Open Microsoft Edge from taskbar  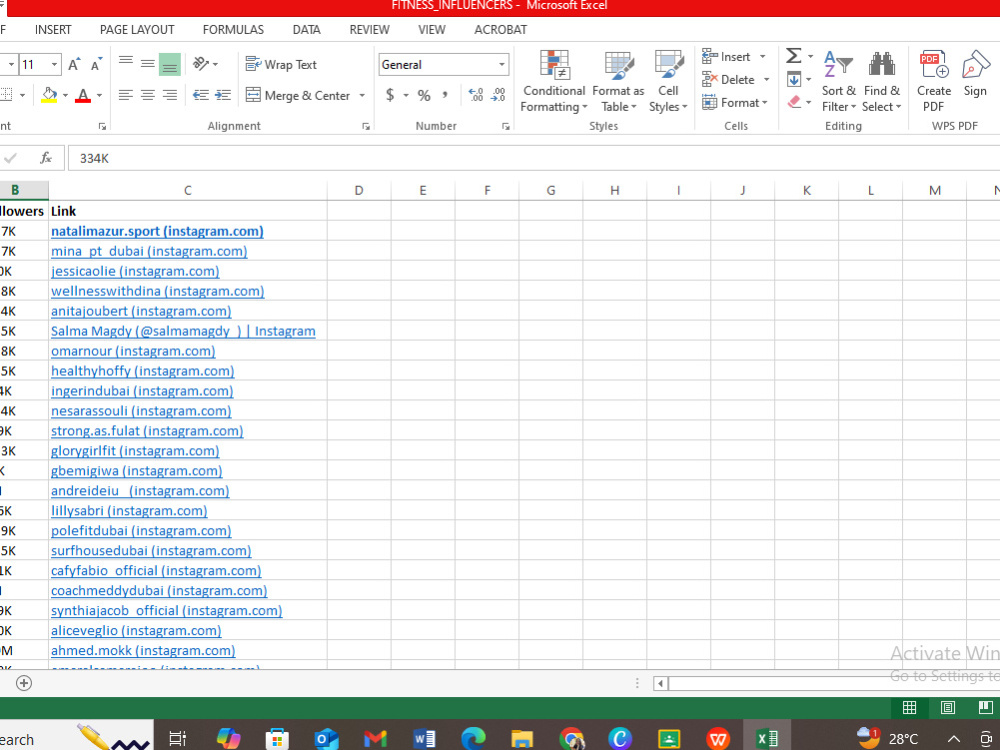pyautogui.click(x=473, y=738)
